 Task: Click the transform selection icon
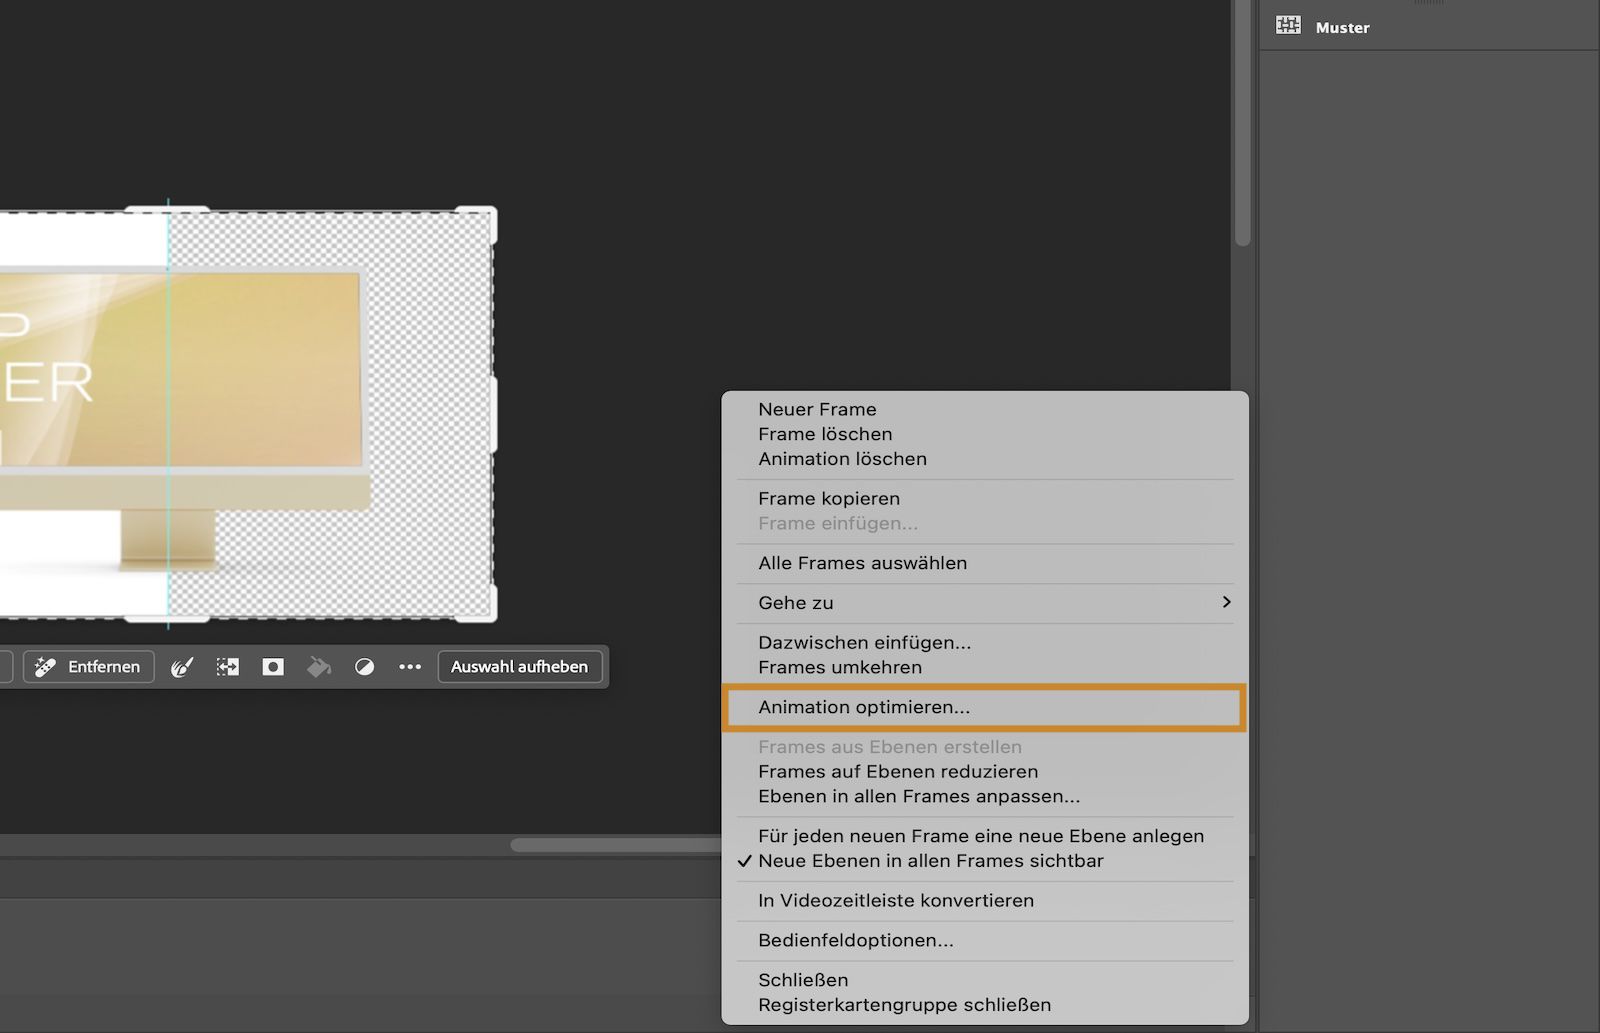[227, 666]
